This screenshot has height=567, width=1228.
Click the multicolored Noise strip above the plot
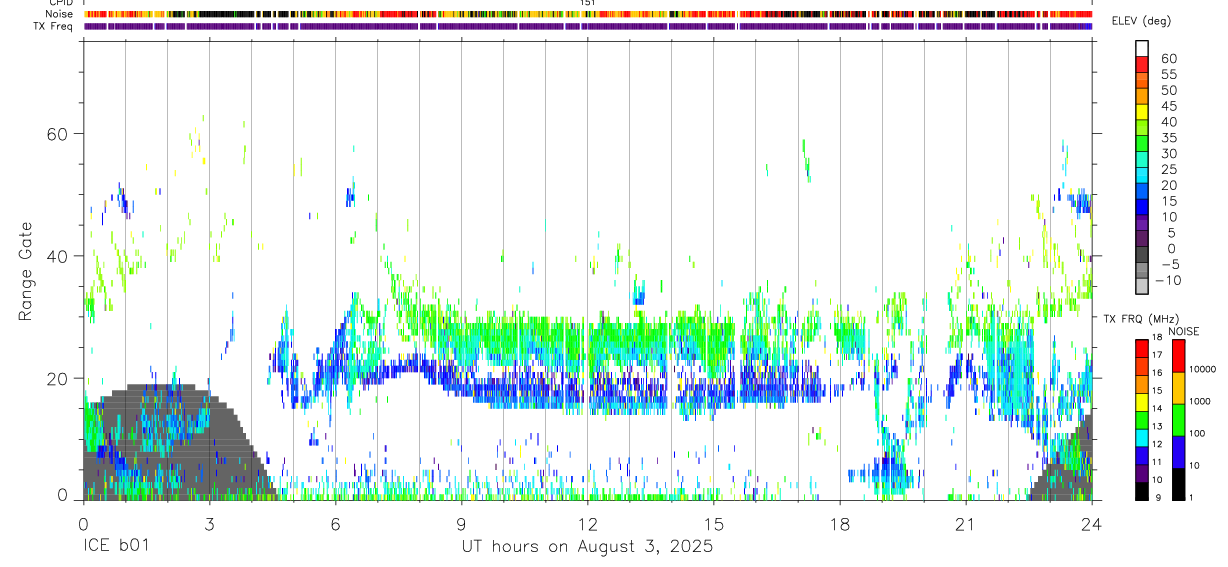tap(587, 15)
